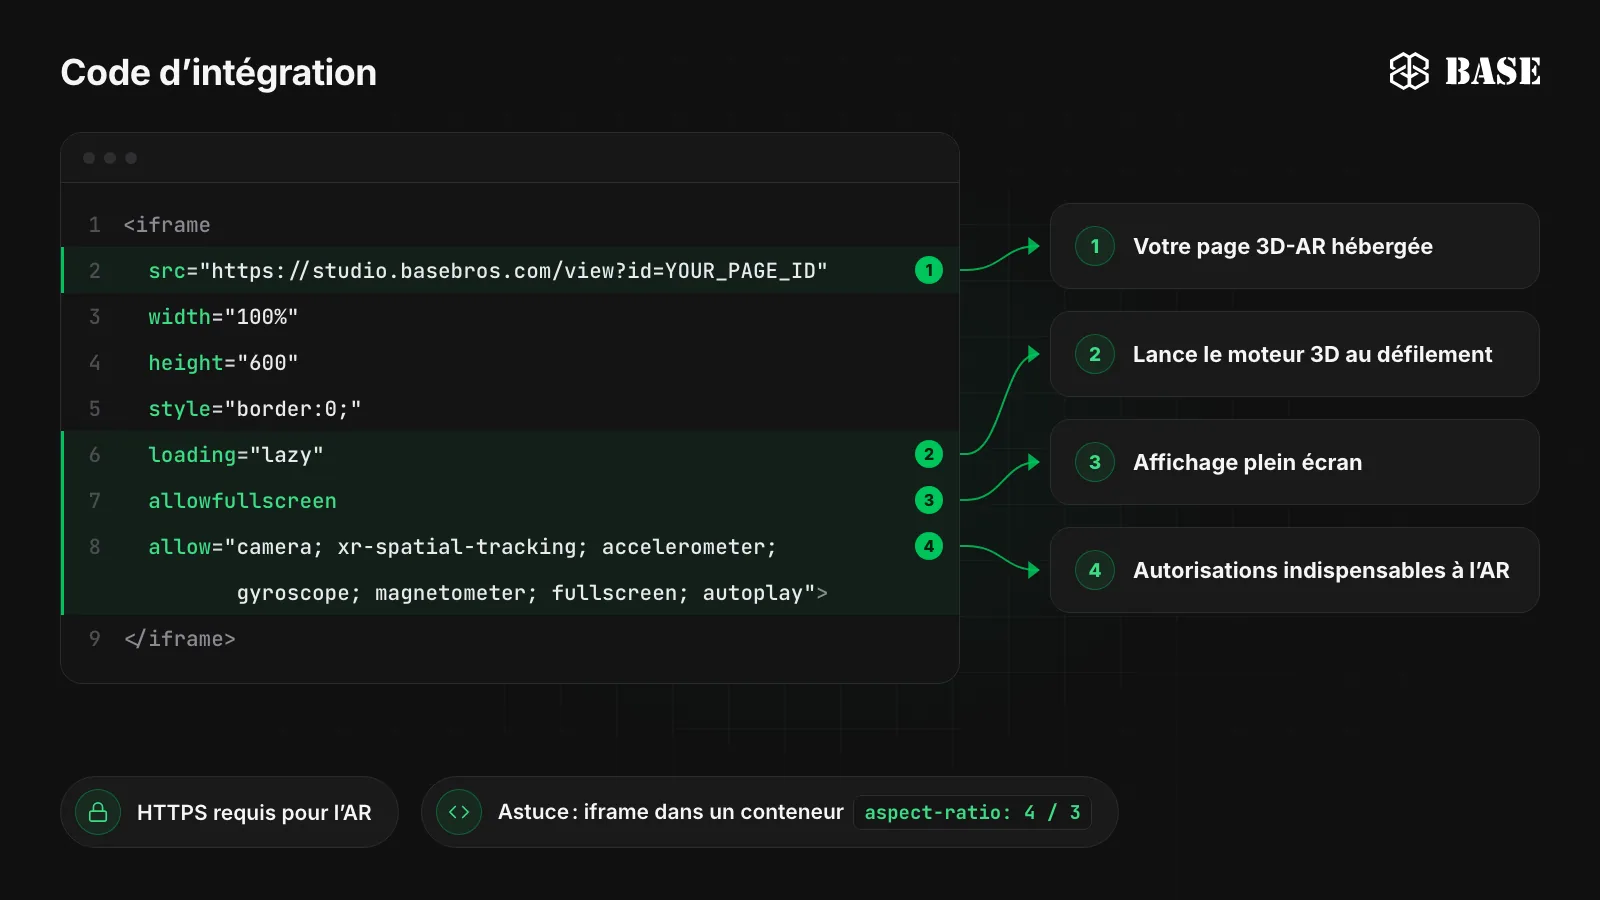1600x900 pixels.
Task: Click the green badge 3 on the allowfullscreen line
Action: pyautogui.click(x=929, y=500)
